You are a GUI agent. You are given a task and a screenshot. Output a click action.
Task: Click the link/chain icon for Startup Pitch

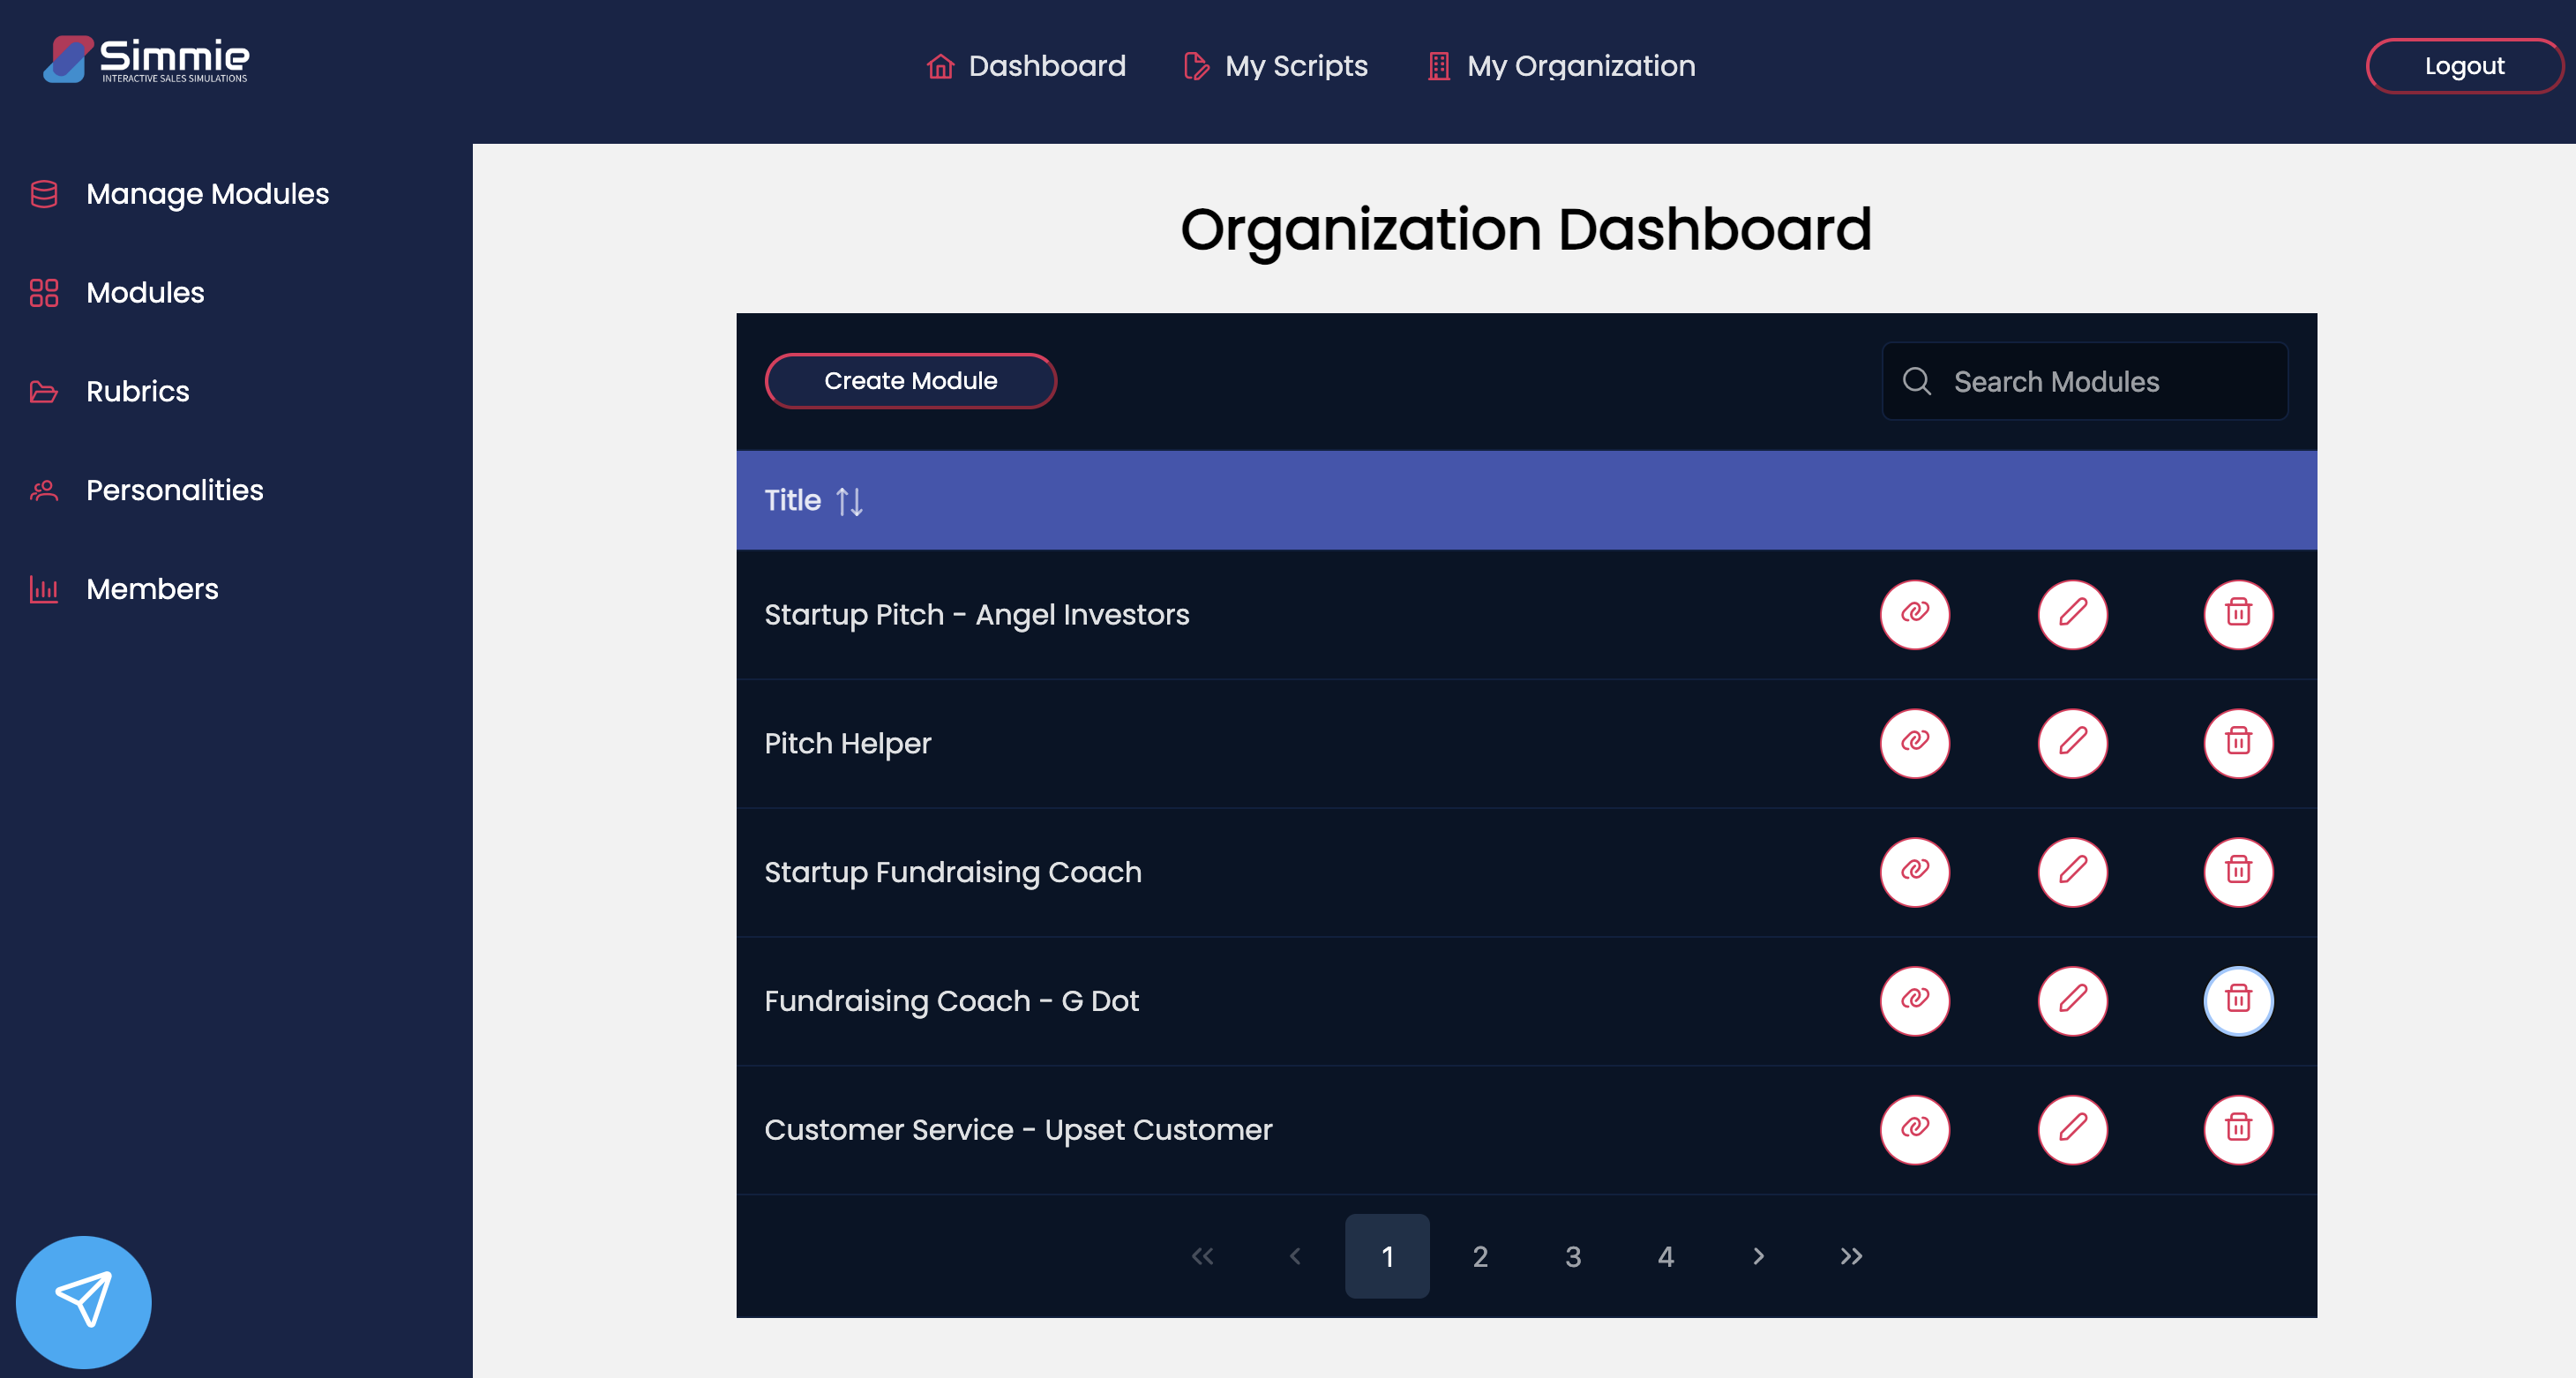coord(1913,613)
